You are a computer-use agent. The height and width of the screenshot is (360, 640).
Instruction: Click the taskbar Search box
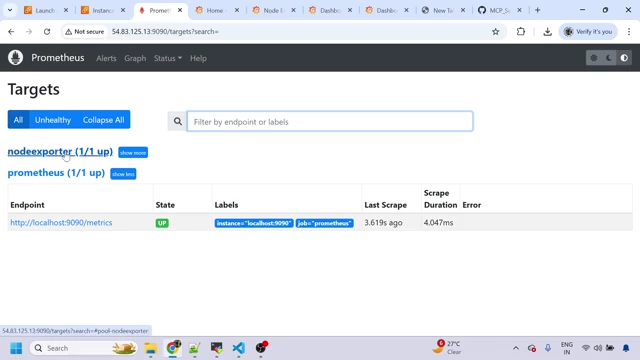click(x=83, y=348)
